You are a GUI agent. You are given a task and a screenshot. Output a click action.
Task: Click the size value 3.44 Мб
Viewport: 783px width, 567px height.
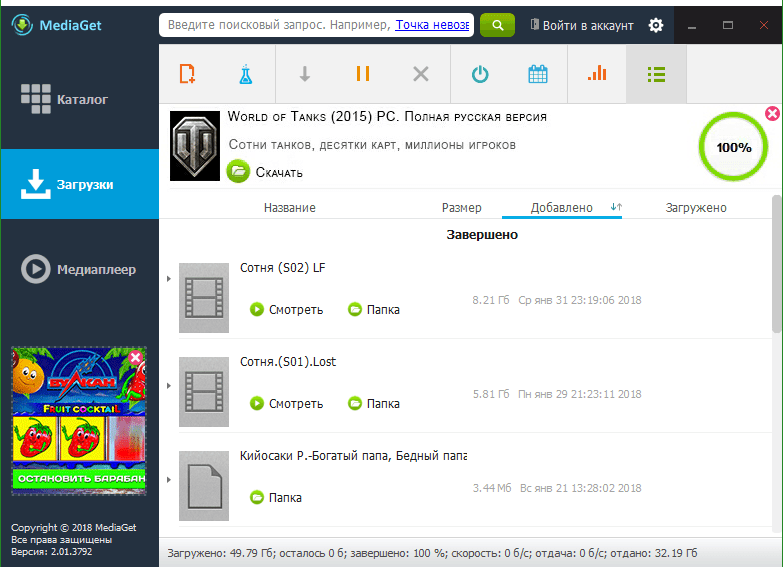[x=492, y=488]
